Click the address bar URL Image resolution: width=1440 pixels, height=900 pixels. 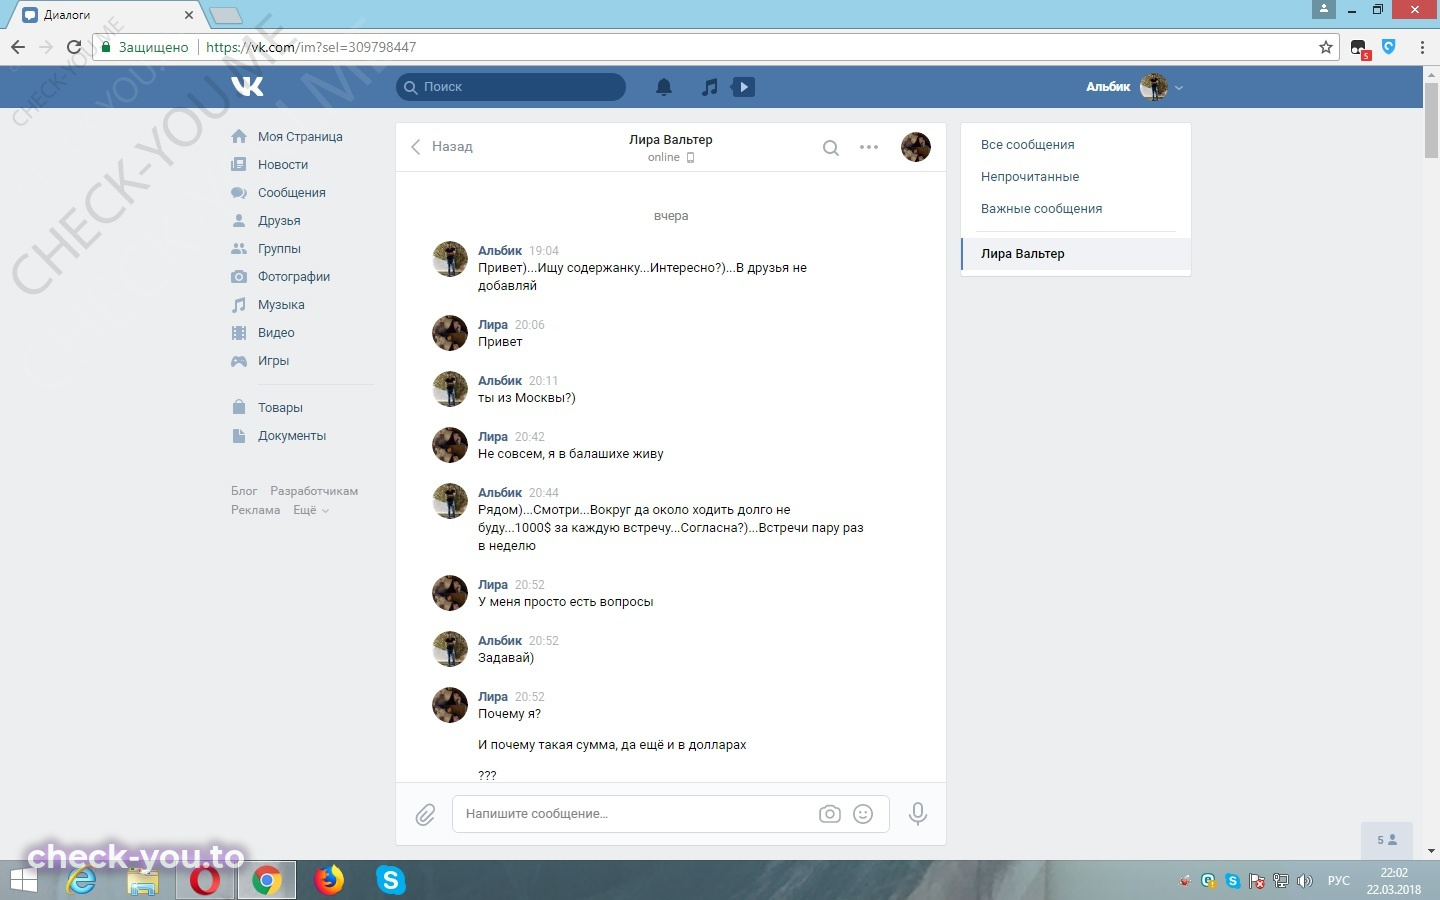311,47
